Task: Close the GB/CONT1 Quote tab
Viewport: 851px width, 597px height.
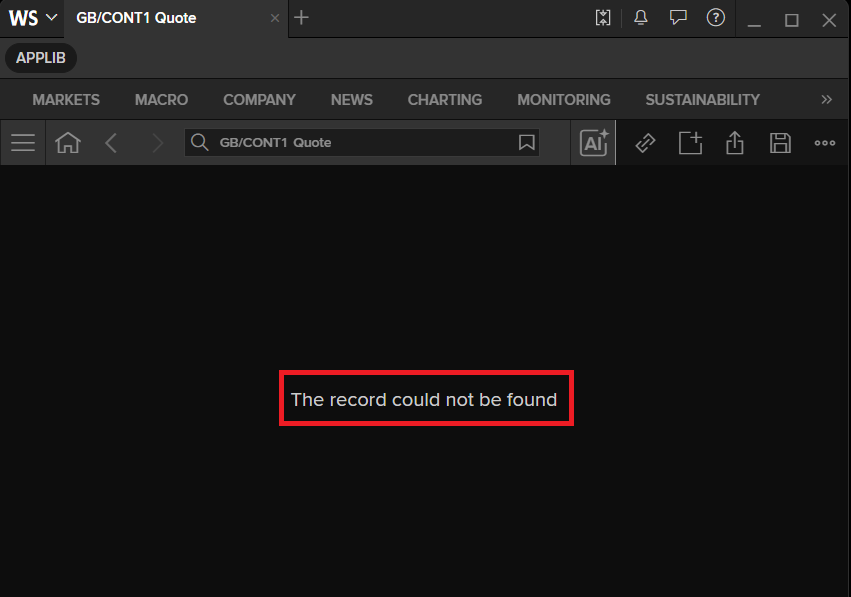Action: click(275, 18)
